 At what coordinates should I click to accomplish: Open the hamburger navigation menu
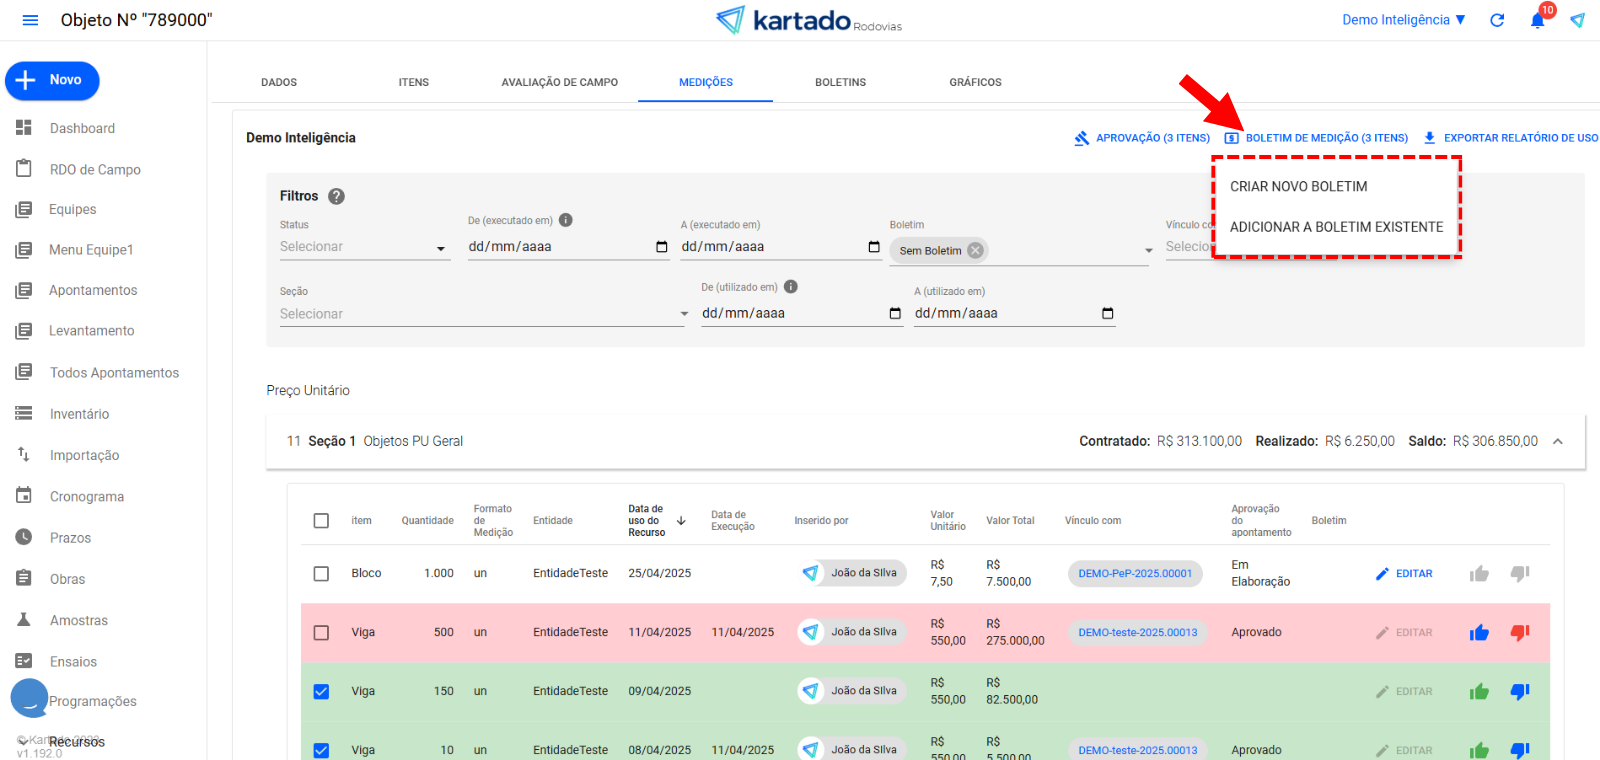coord(30,20)
